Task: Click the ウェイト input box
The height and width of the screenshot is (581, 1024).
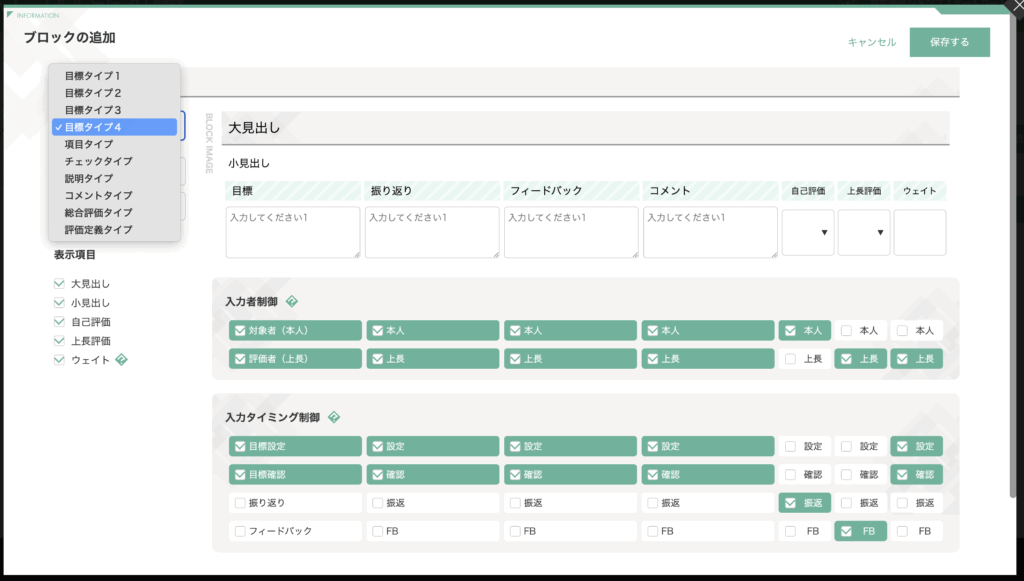Action: [919, 232]
